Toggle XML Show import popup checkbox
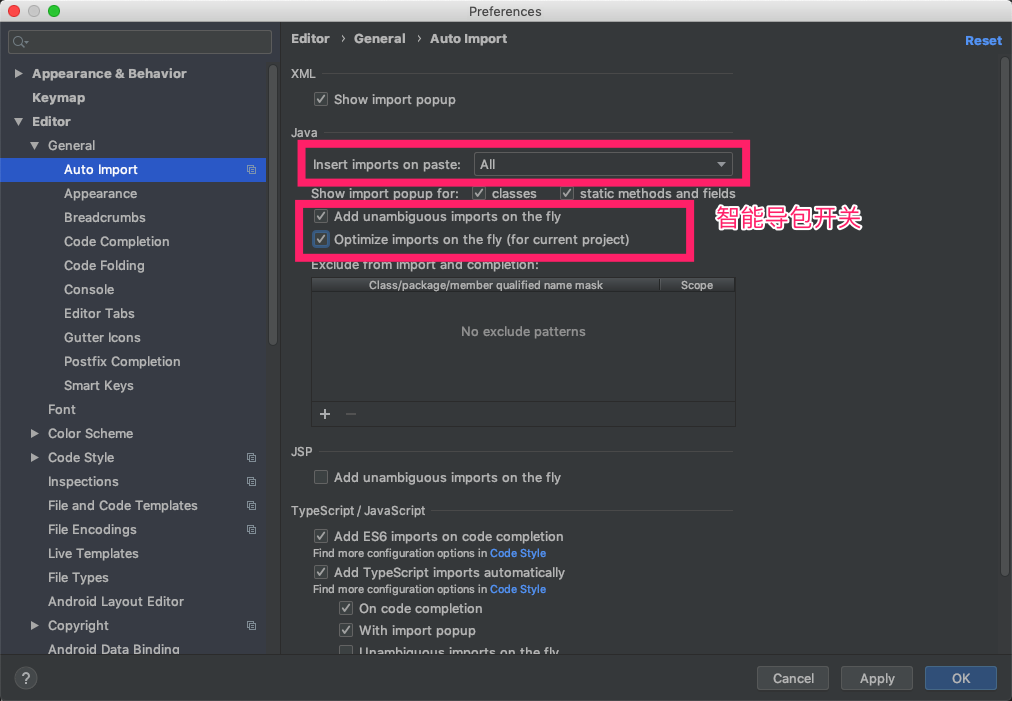Screen dimensions: 1012x701 [321, 99]
